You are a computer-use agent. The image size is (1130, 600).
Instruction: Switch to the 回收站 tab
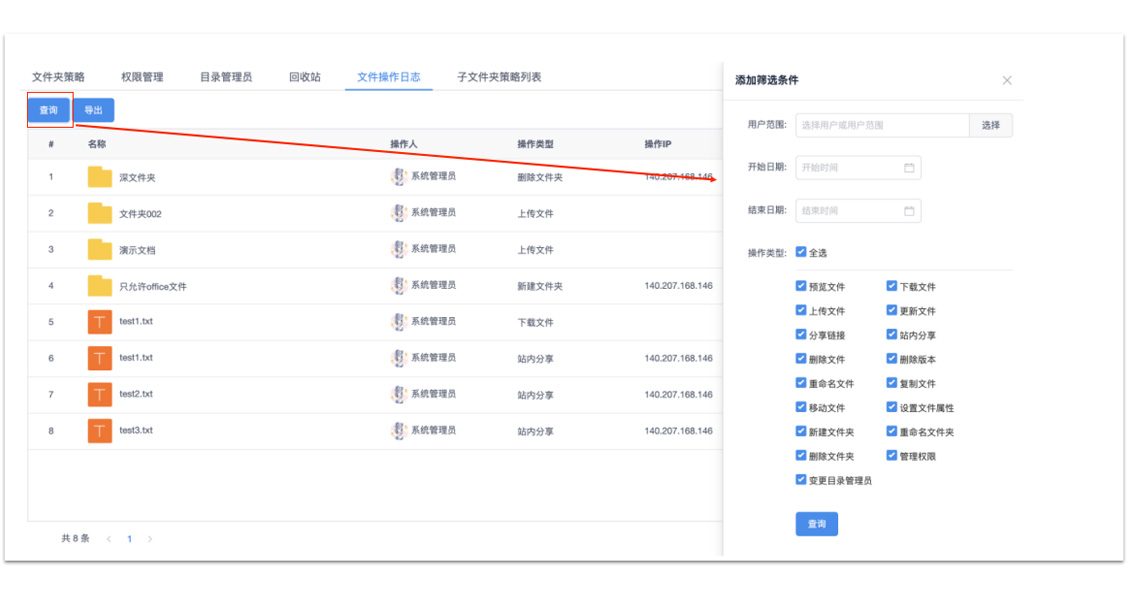[305, 77]
